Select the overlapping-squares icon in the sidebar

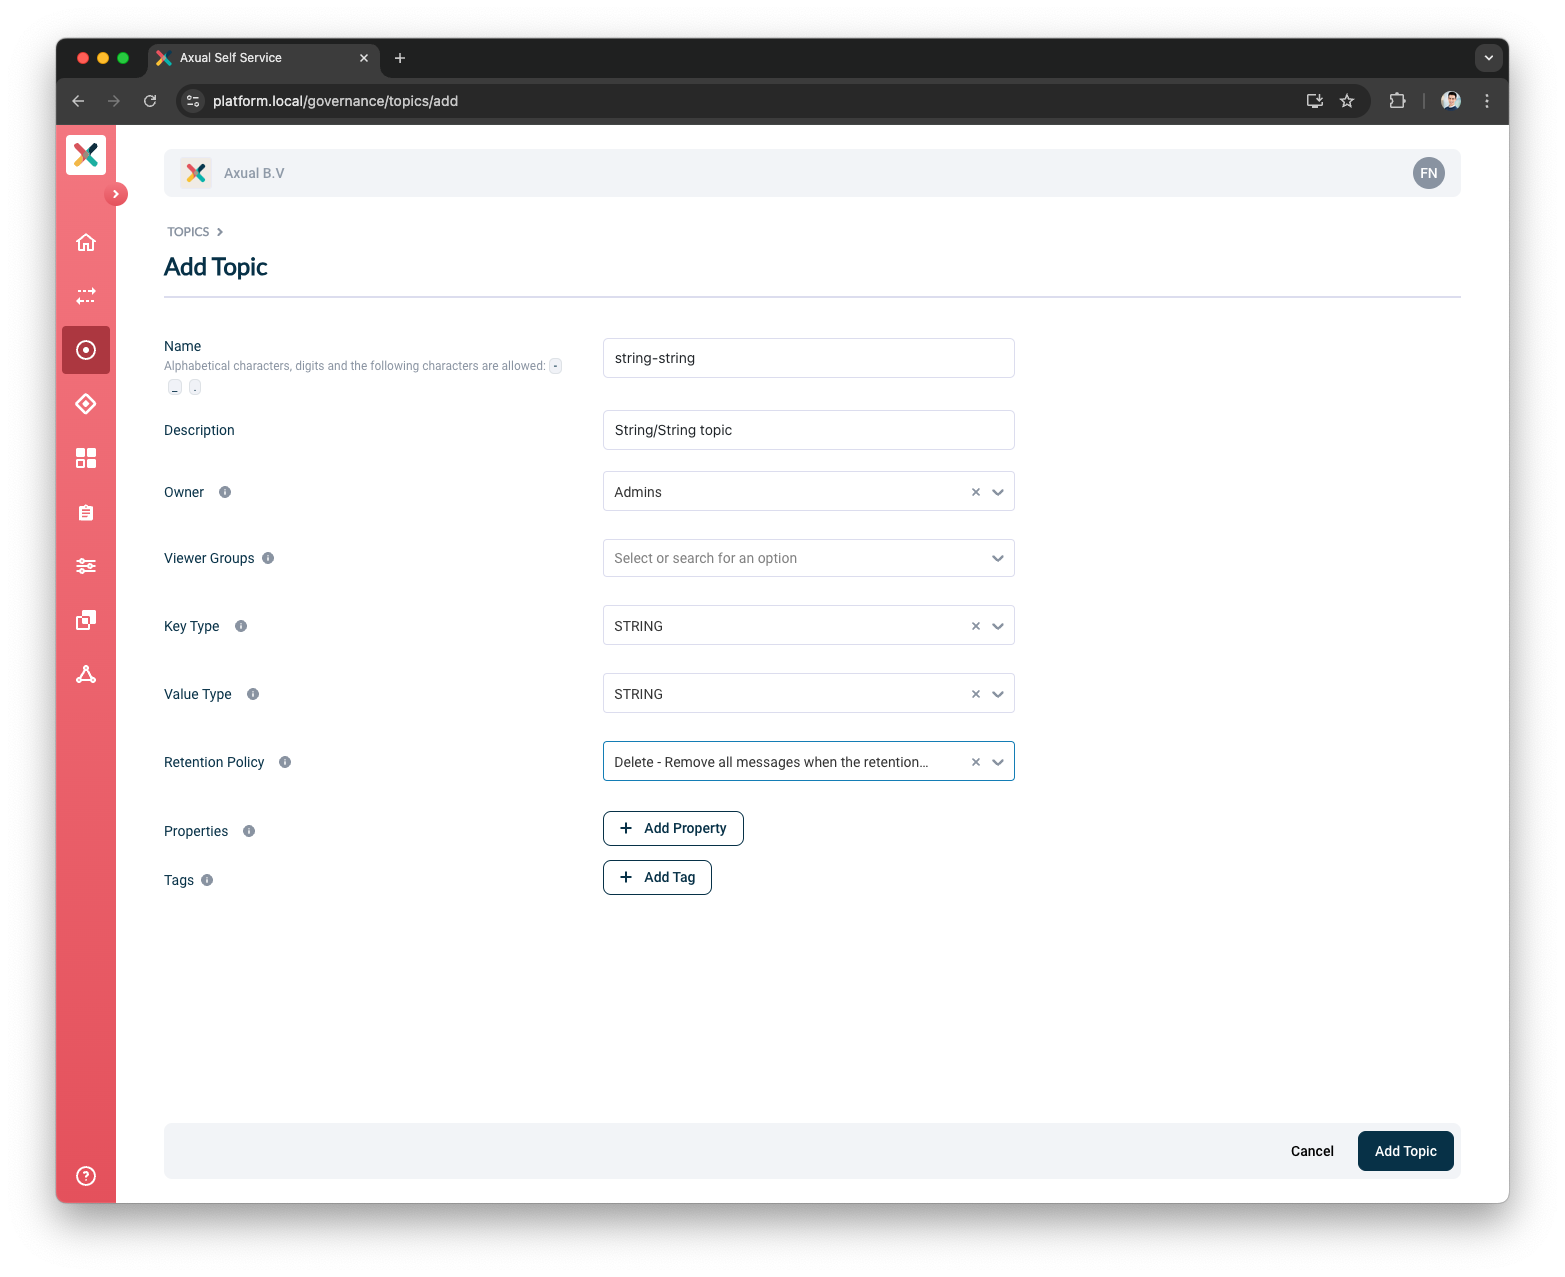86,620
